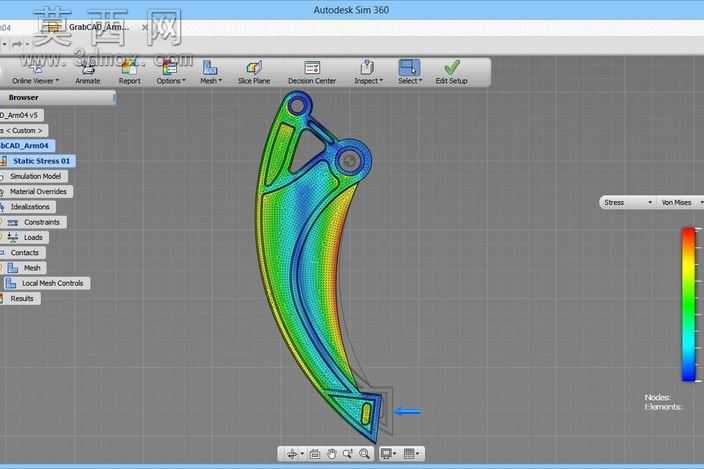
Task: Open the Von Mises dropdown
Action: click(x=680, y=202)
